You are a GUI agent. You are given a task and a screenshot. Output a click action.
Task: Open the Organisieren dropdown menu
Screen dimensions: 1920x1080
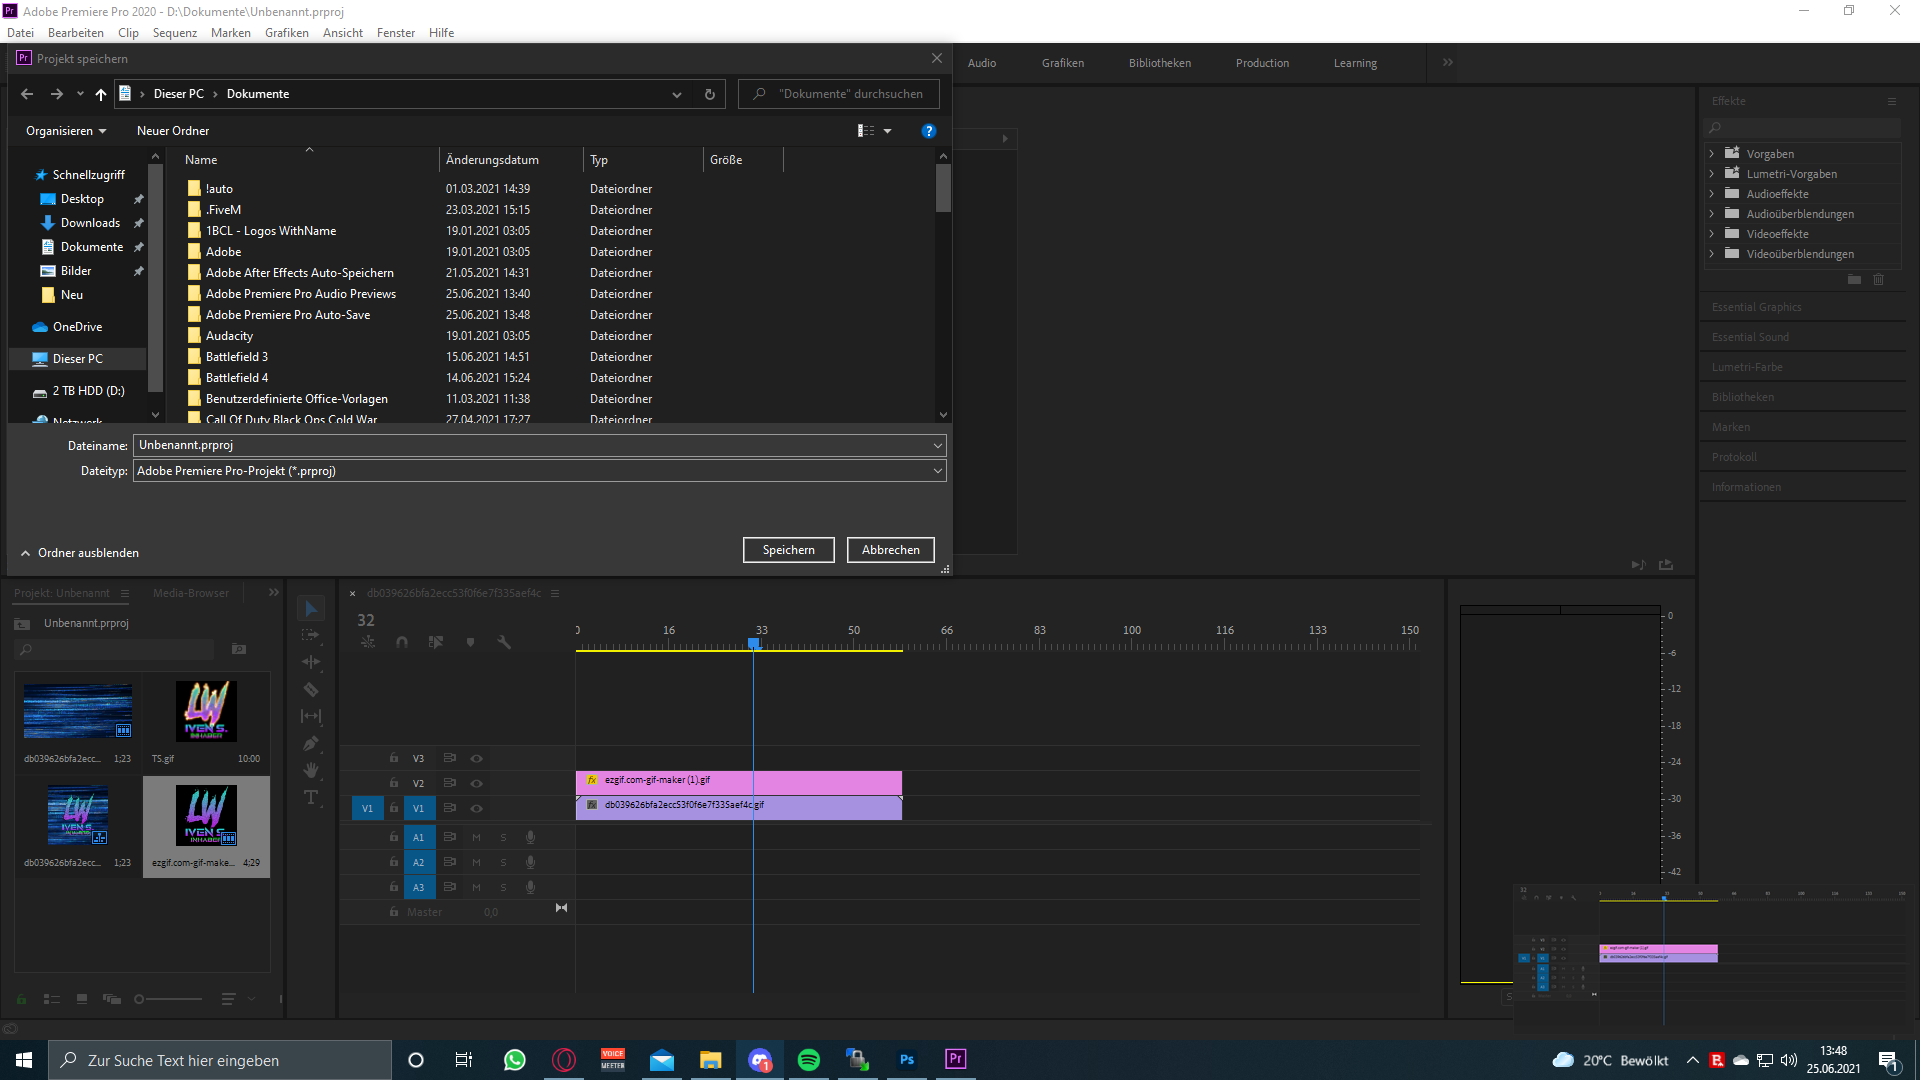(66, 131)
